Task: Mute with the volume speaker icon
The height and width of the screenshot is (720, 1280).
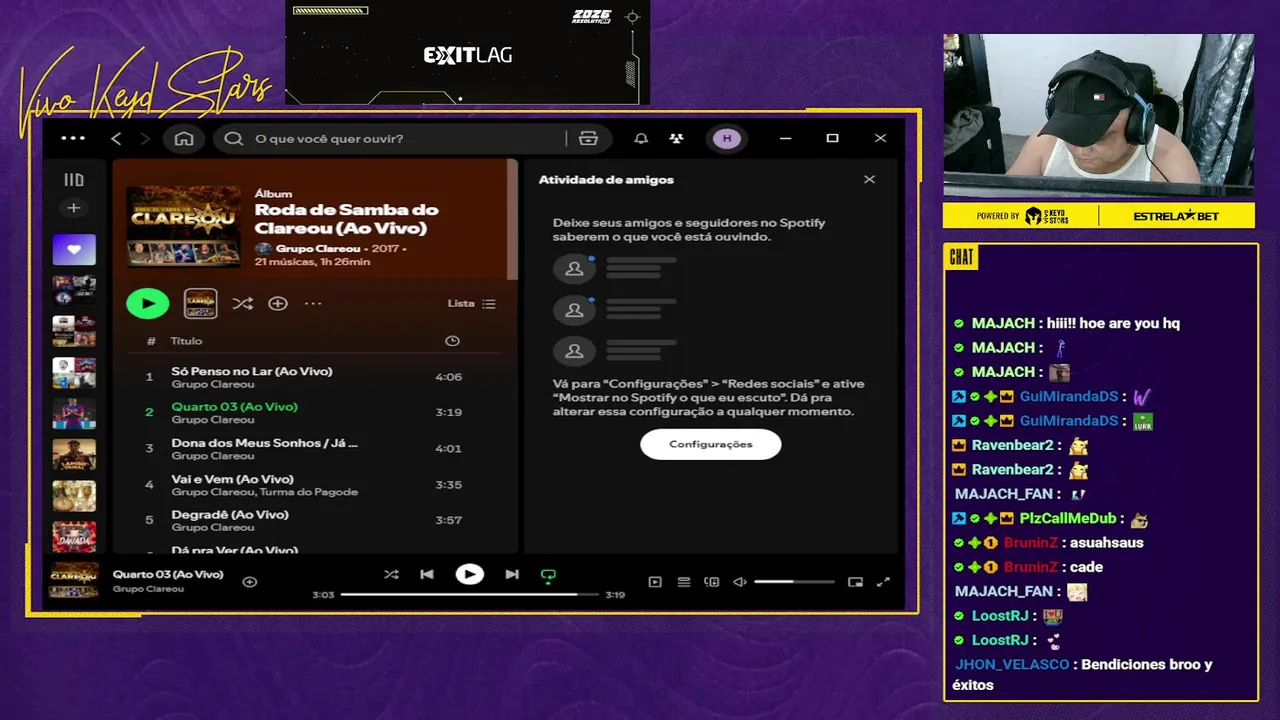Action: point(740,582)
